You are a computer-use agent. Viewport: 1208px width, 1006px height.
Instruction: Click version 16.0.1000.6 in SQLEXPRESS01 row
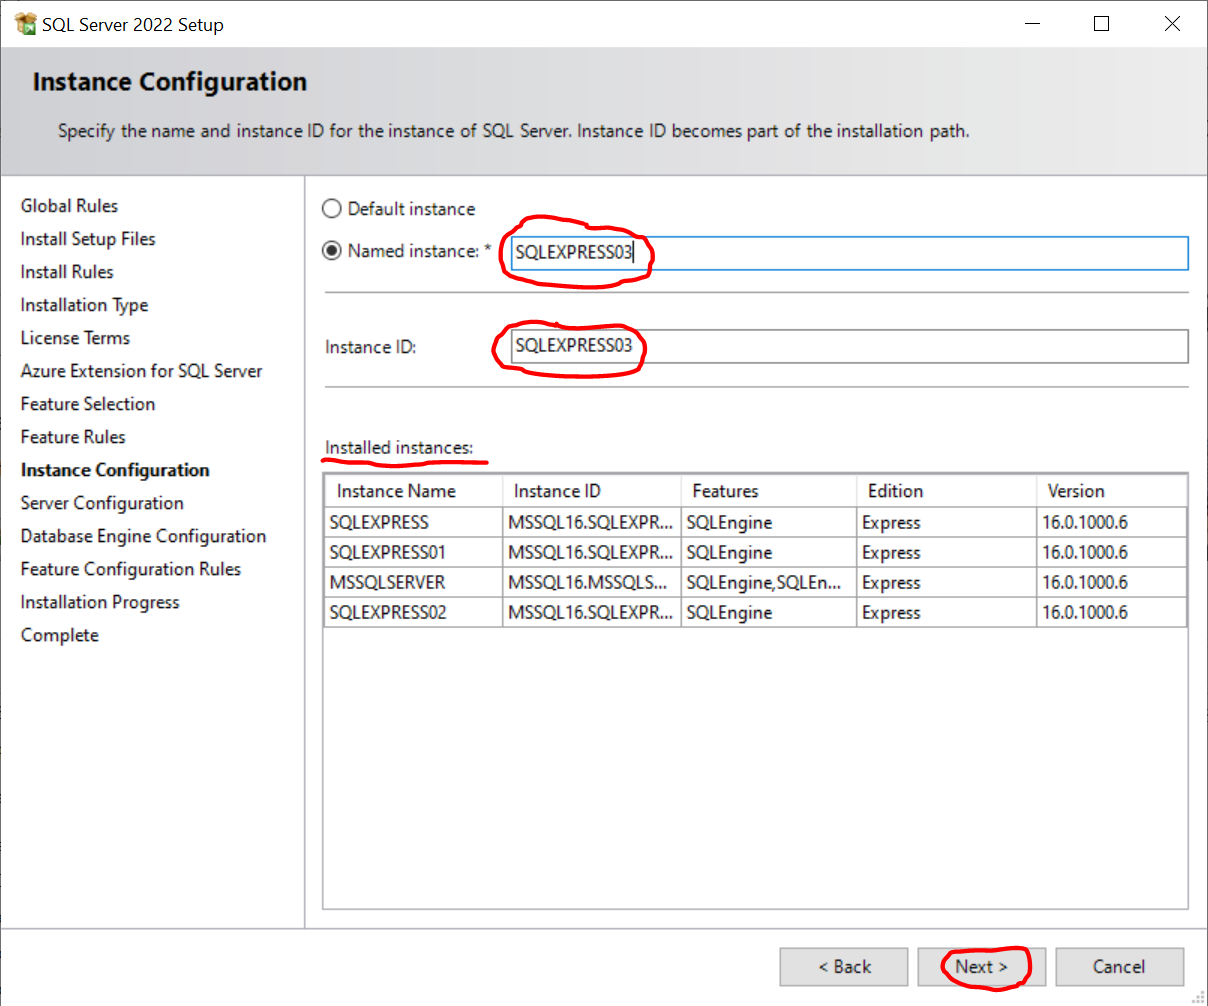point(1112,552)
